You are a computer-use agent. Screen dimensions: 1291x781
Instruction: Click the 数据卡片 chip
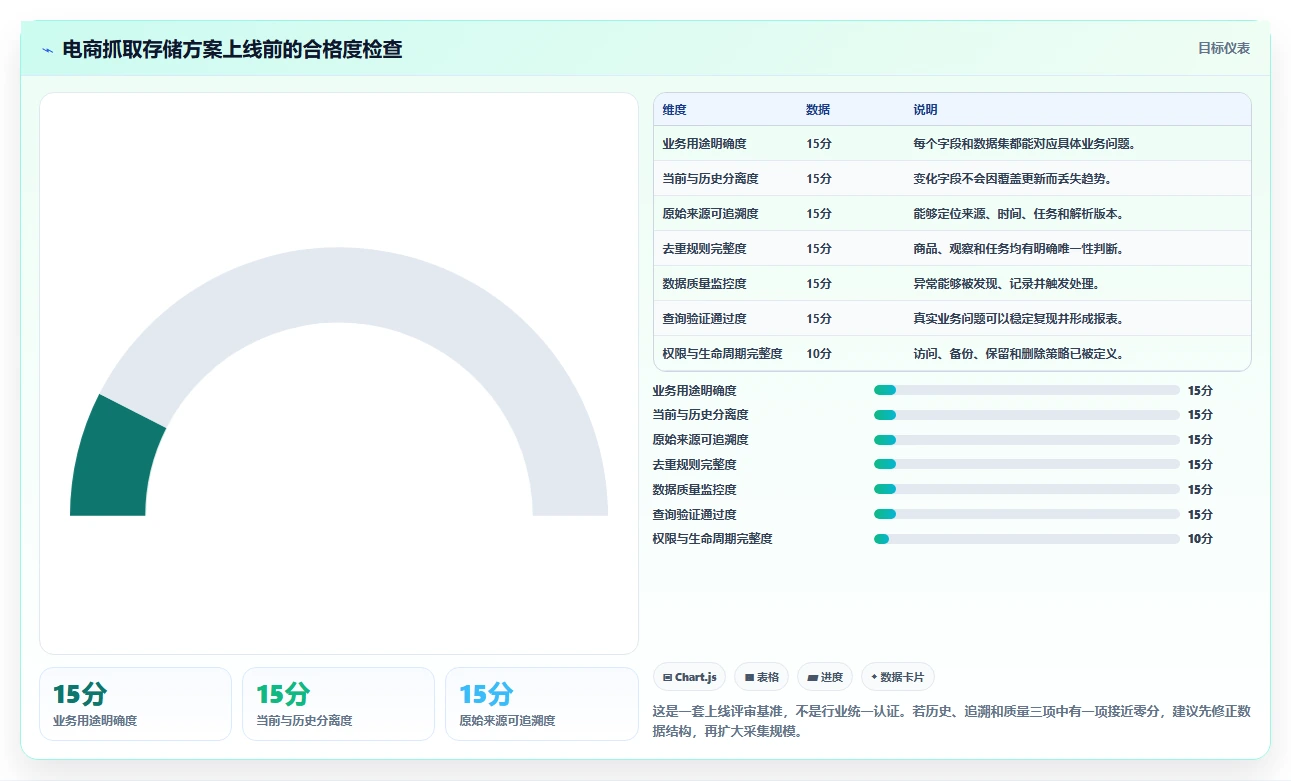[x=898, y=677]
